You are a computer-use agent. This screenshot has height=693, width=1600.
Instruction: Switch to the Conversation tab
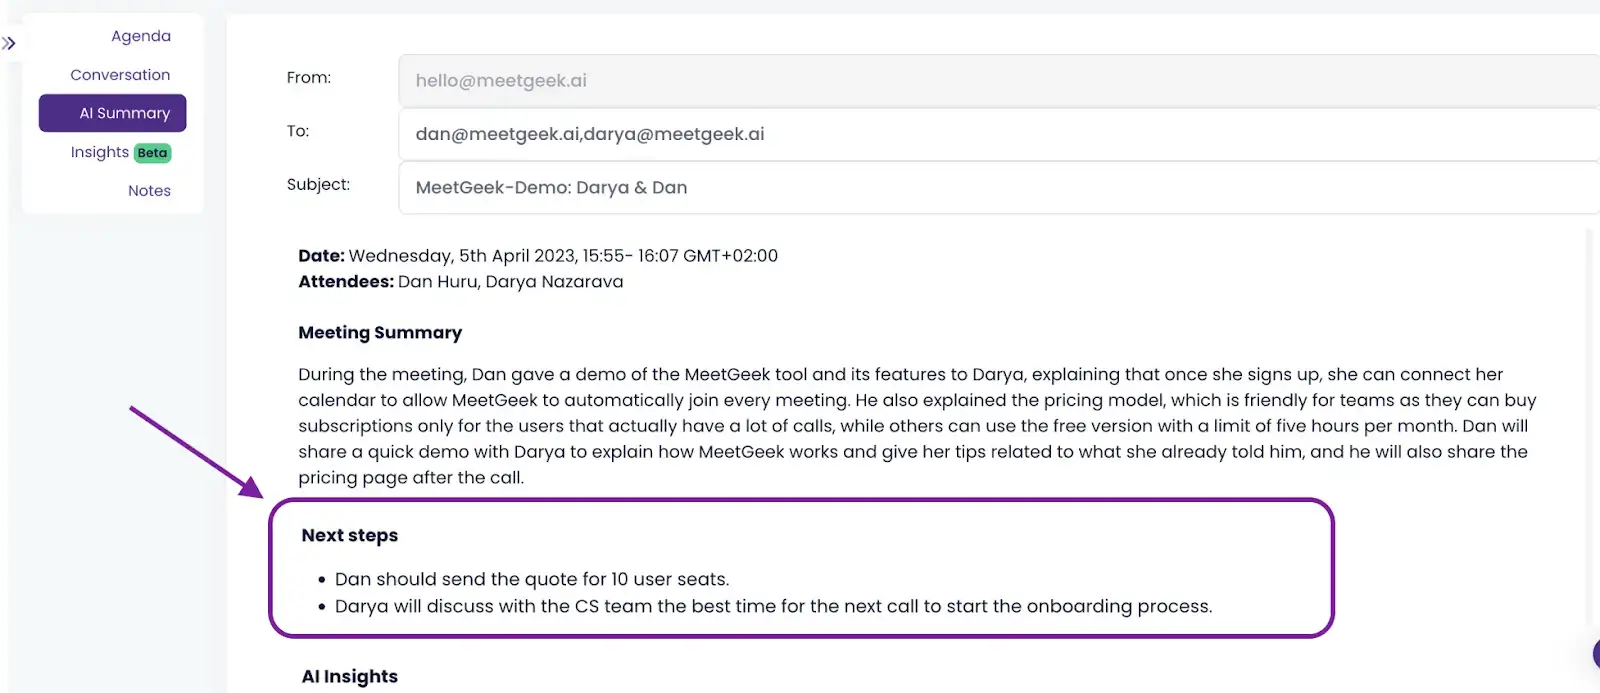tap(120, 75)
